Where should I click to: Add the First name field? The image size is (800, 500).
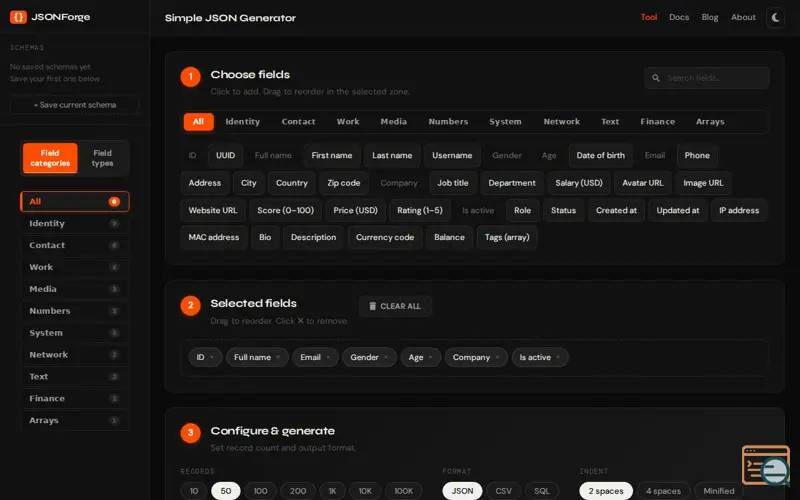coord(332,156)
